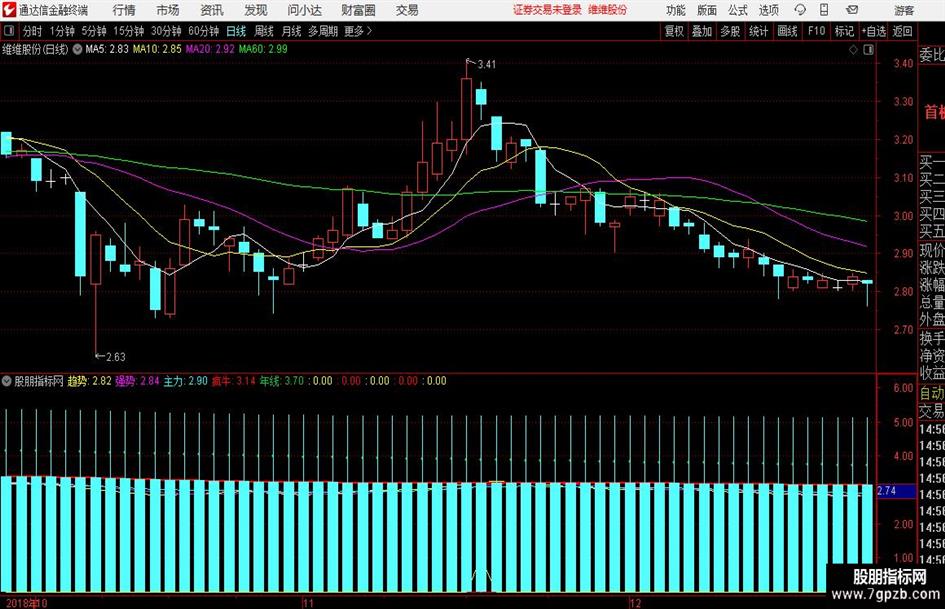Click the 维维股份(日线) chart title
945x609 pixels.
(36, 49)
